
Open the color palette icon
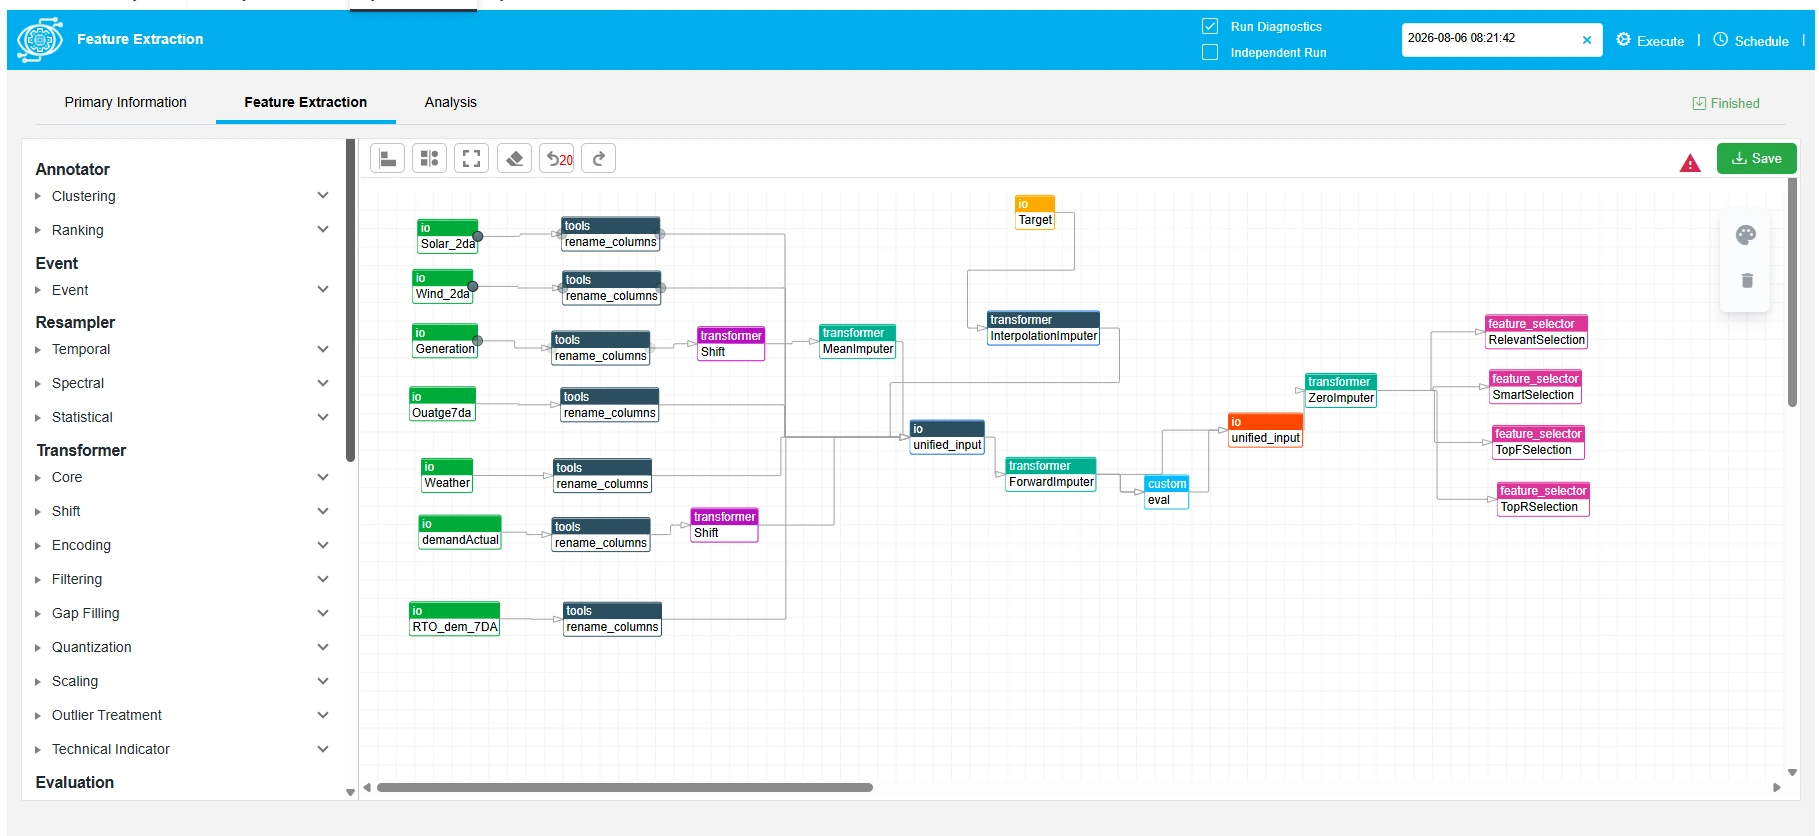click(1746, 235)
